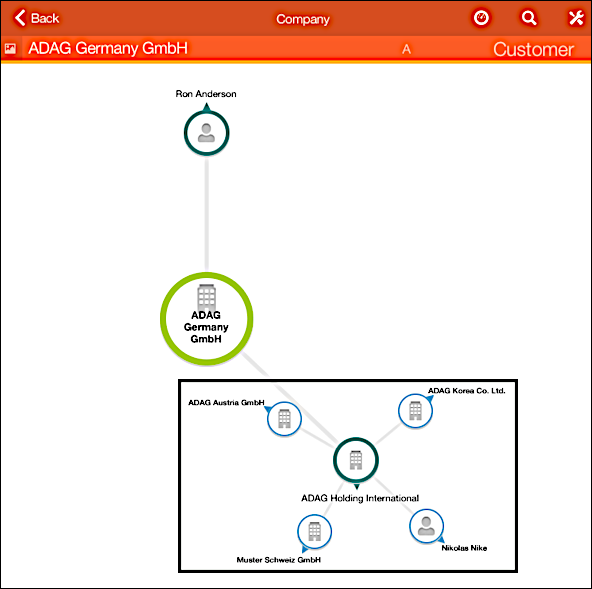Open search with the magnifier icon
This screenshot has height=589, width=592.
click(529, 18)
